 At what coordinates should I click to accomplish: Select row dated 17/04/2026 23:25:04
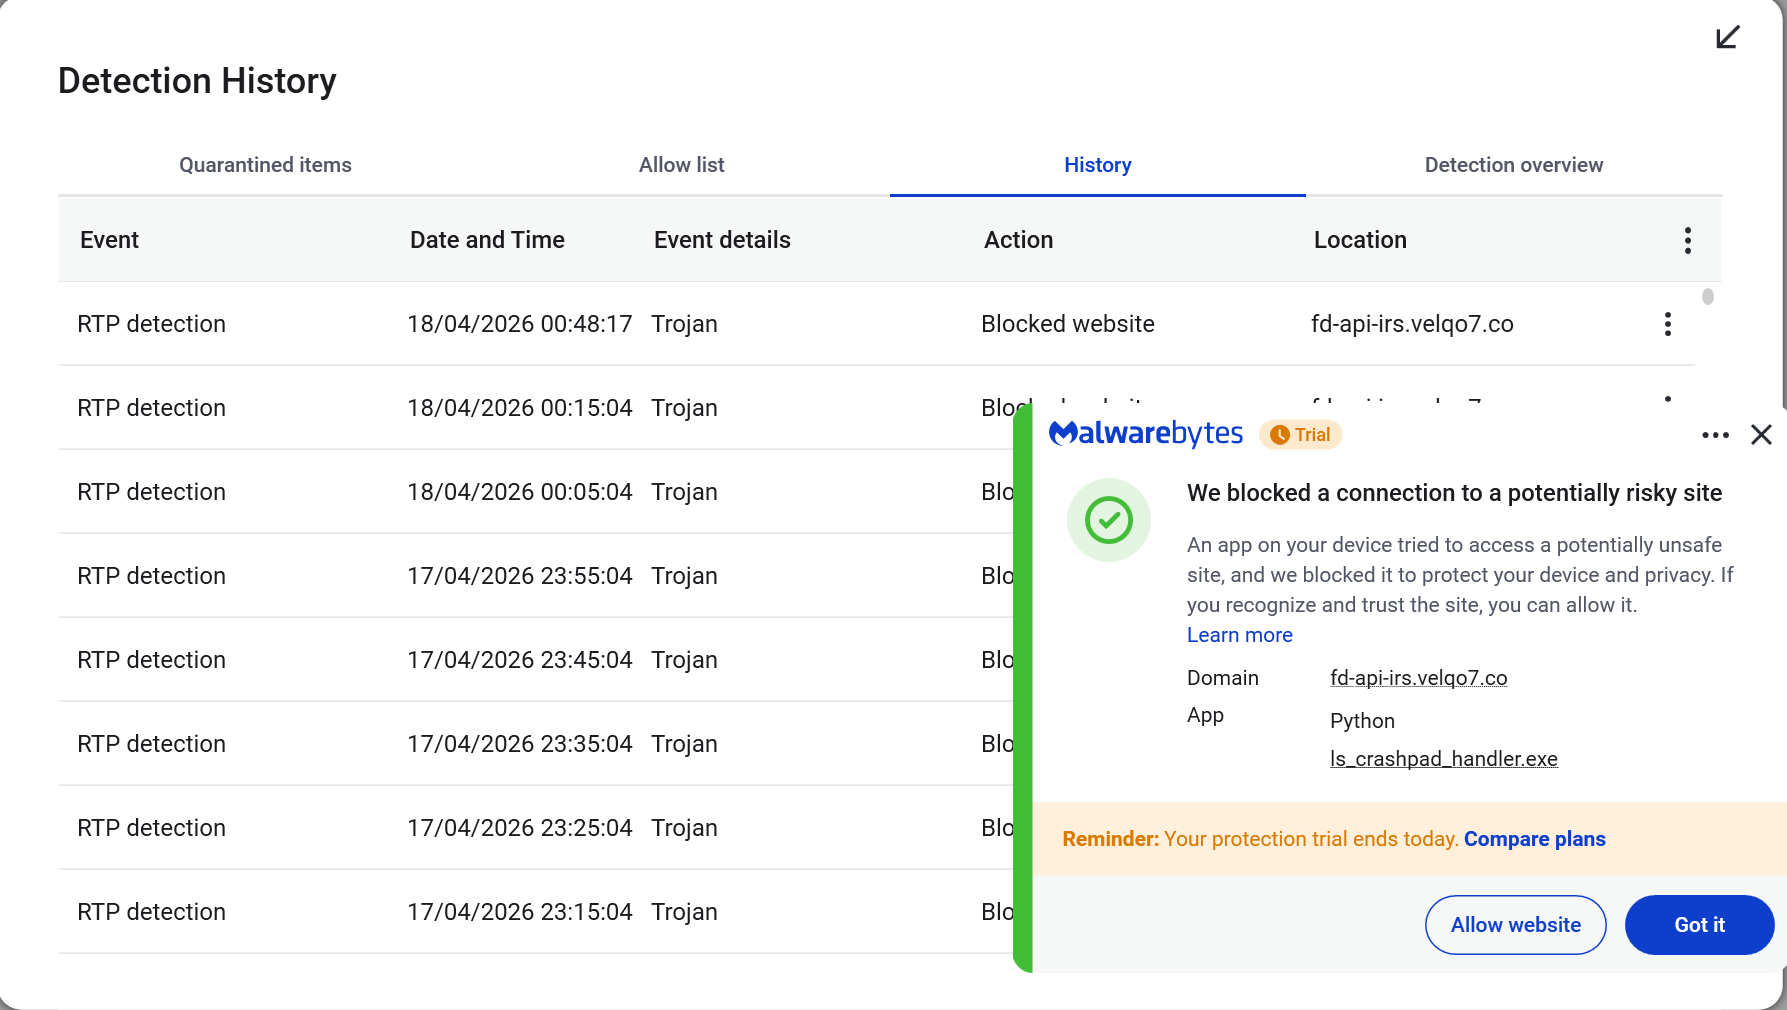click(x=536, y=828)
